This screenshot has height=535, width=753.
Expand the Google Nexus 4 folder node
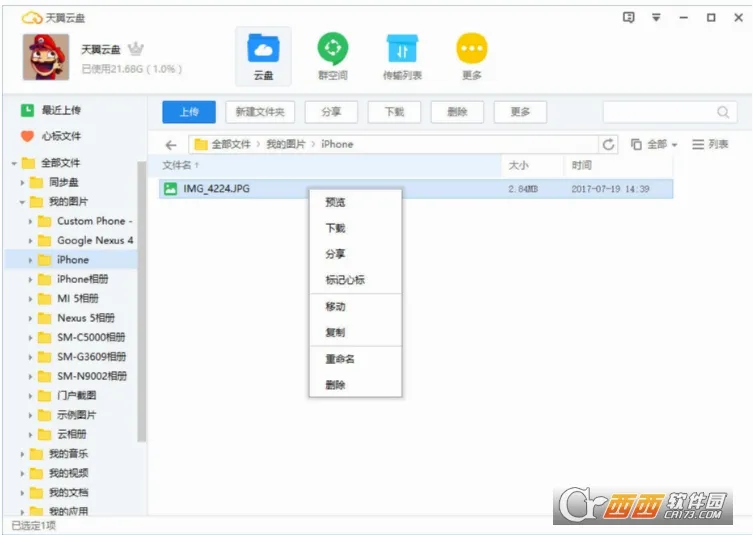click(30, 241)
